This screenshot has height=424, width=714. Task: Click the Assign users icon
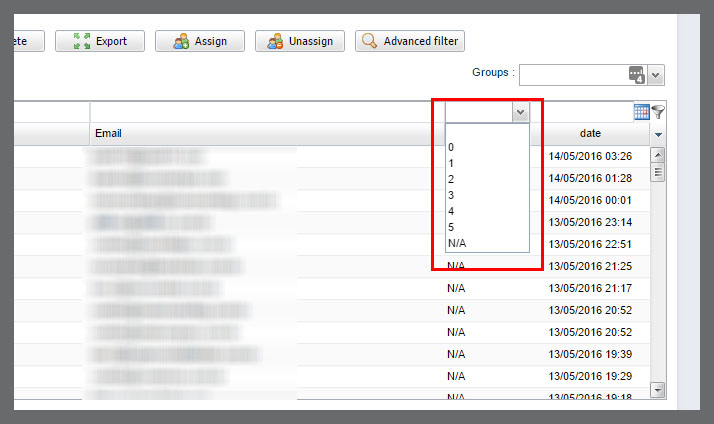click(x=181, y=41)
